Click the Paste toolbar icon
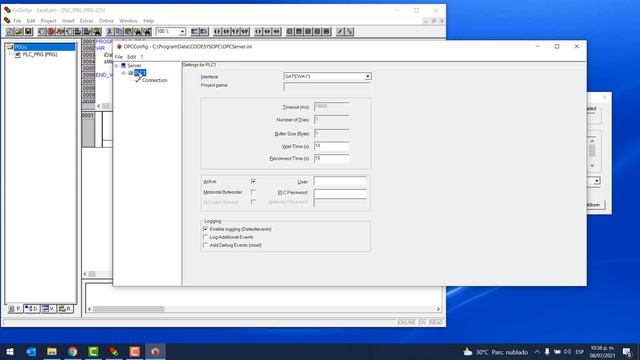 (x=128, y=31)
